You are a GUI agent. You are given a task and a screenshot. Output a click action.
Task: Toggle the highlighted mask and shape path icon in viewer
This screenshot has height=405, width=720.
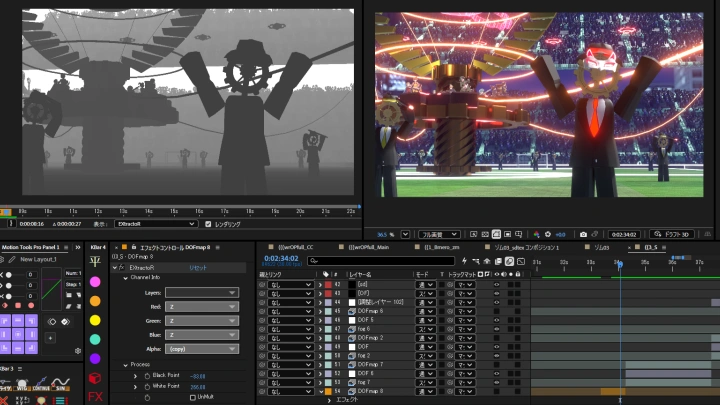point(496,235)
